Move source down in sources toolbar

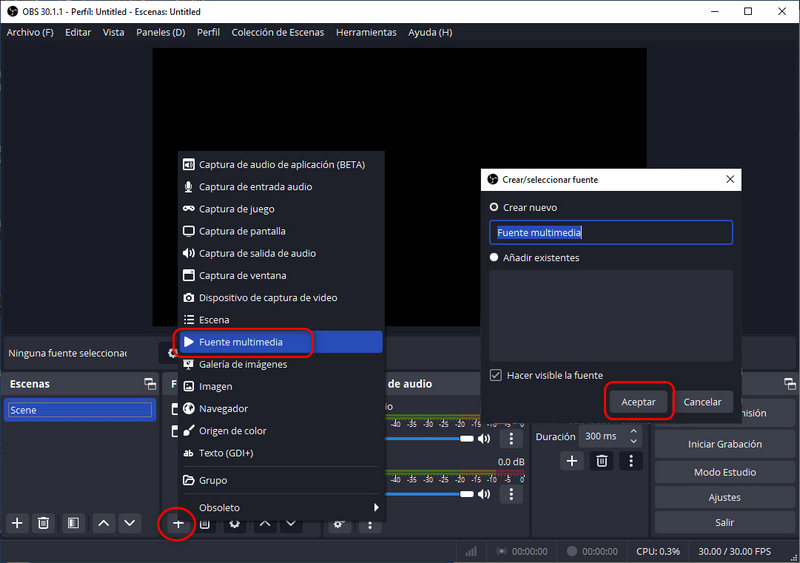coord(291,524)
